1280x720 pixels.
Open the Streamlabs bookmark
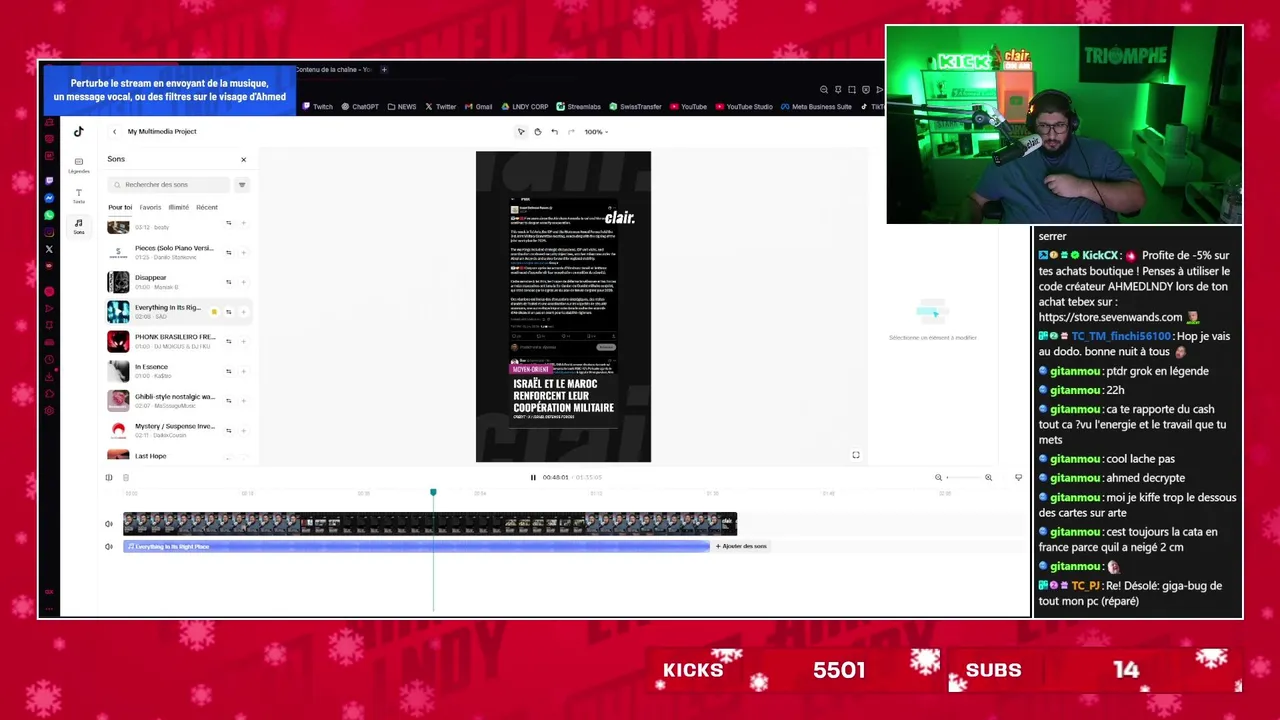pyautogui.click(x=579, y=107)
